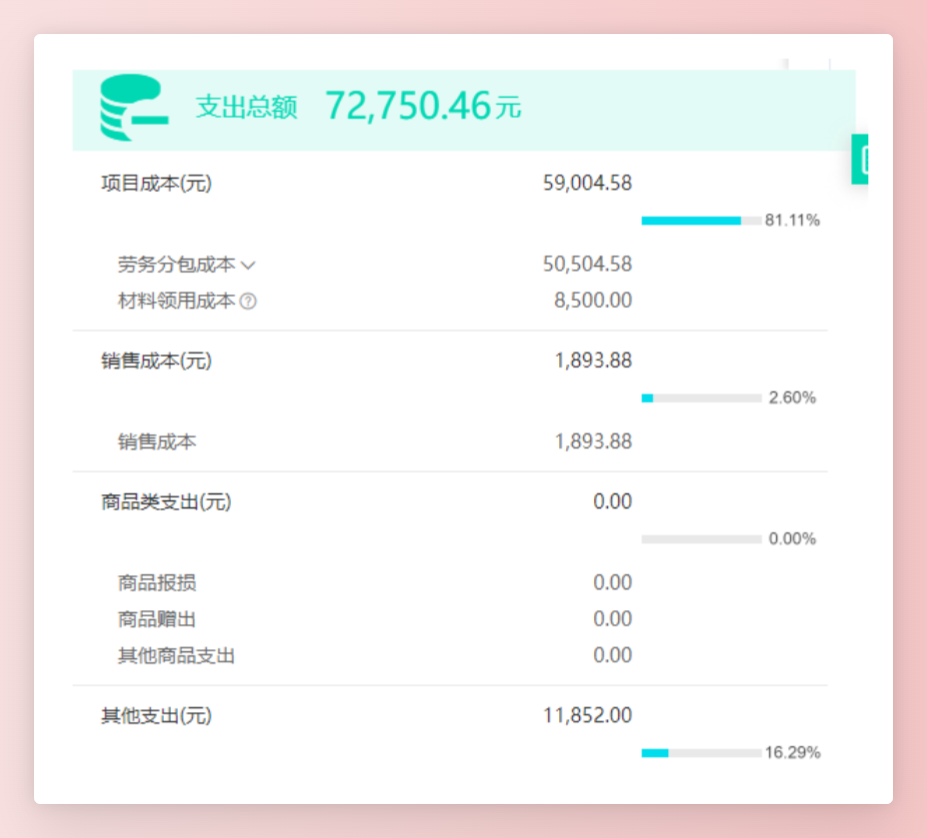
Task: Click the 0.00 value beside 其他商品支出
Action: [612, 655]
